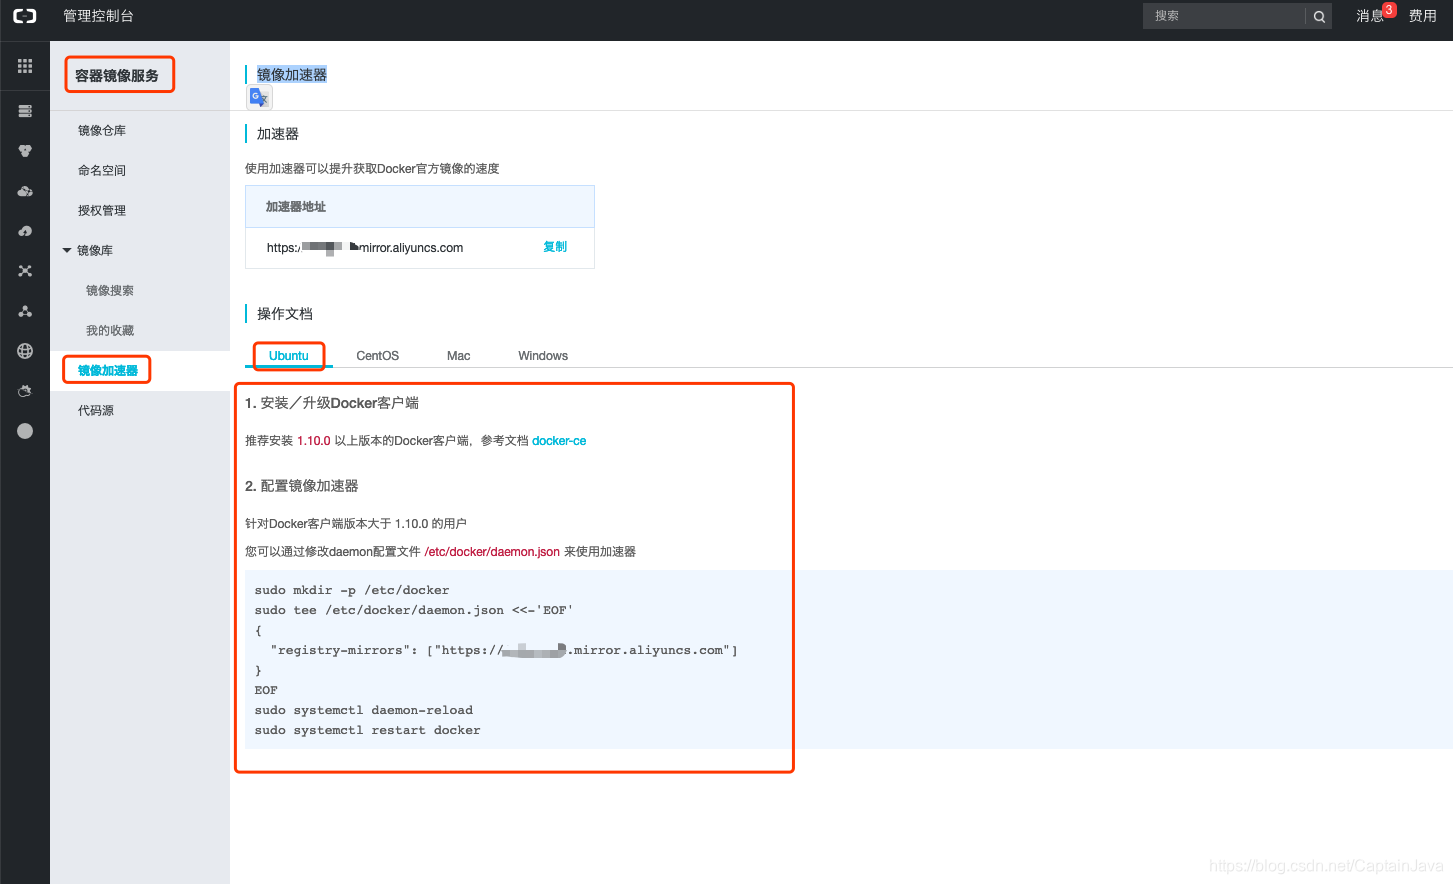The height and width of the screenshot is (884, 1453).
Task: Click the registry-mirrors code line
Action: [x=504, y=651]
